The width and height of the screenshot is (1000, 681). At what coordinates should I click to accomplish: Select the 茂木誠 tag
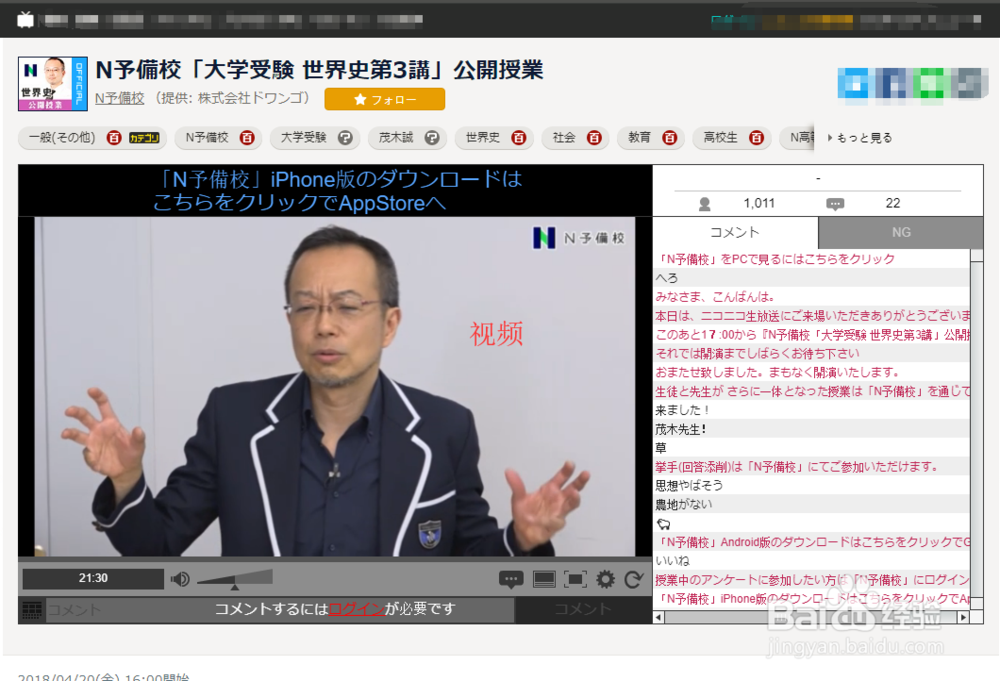(x=396, y=138)
